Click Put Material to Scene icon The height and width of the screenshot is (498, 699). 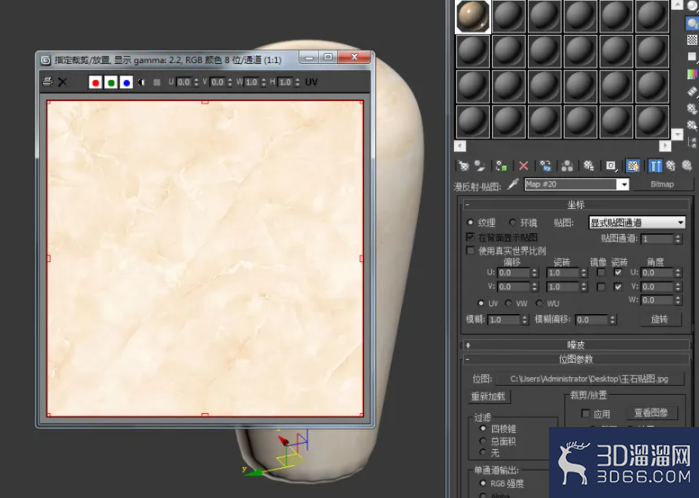(480, 166)
